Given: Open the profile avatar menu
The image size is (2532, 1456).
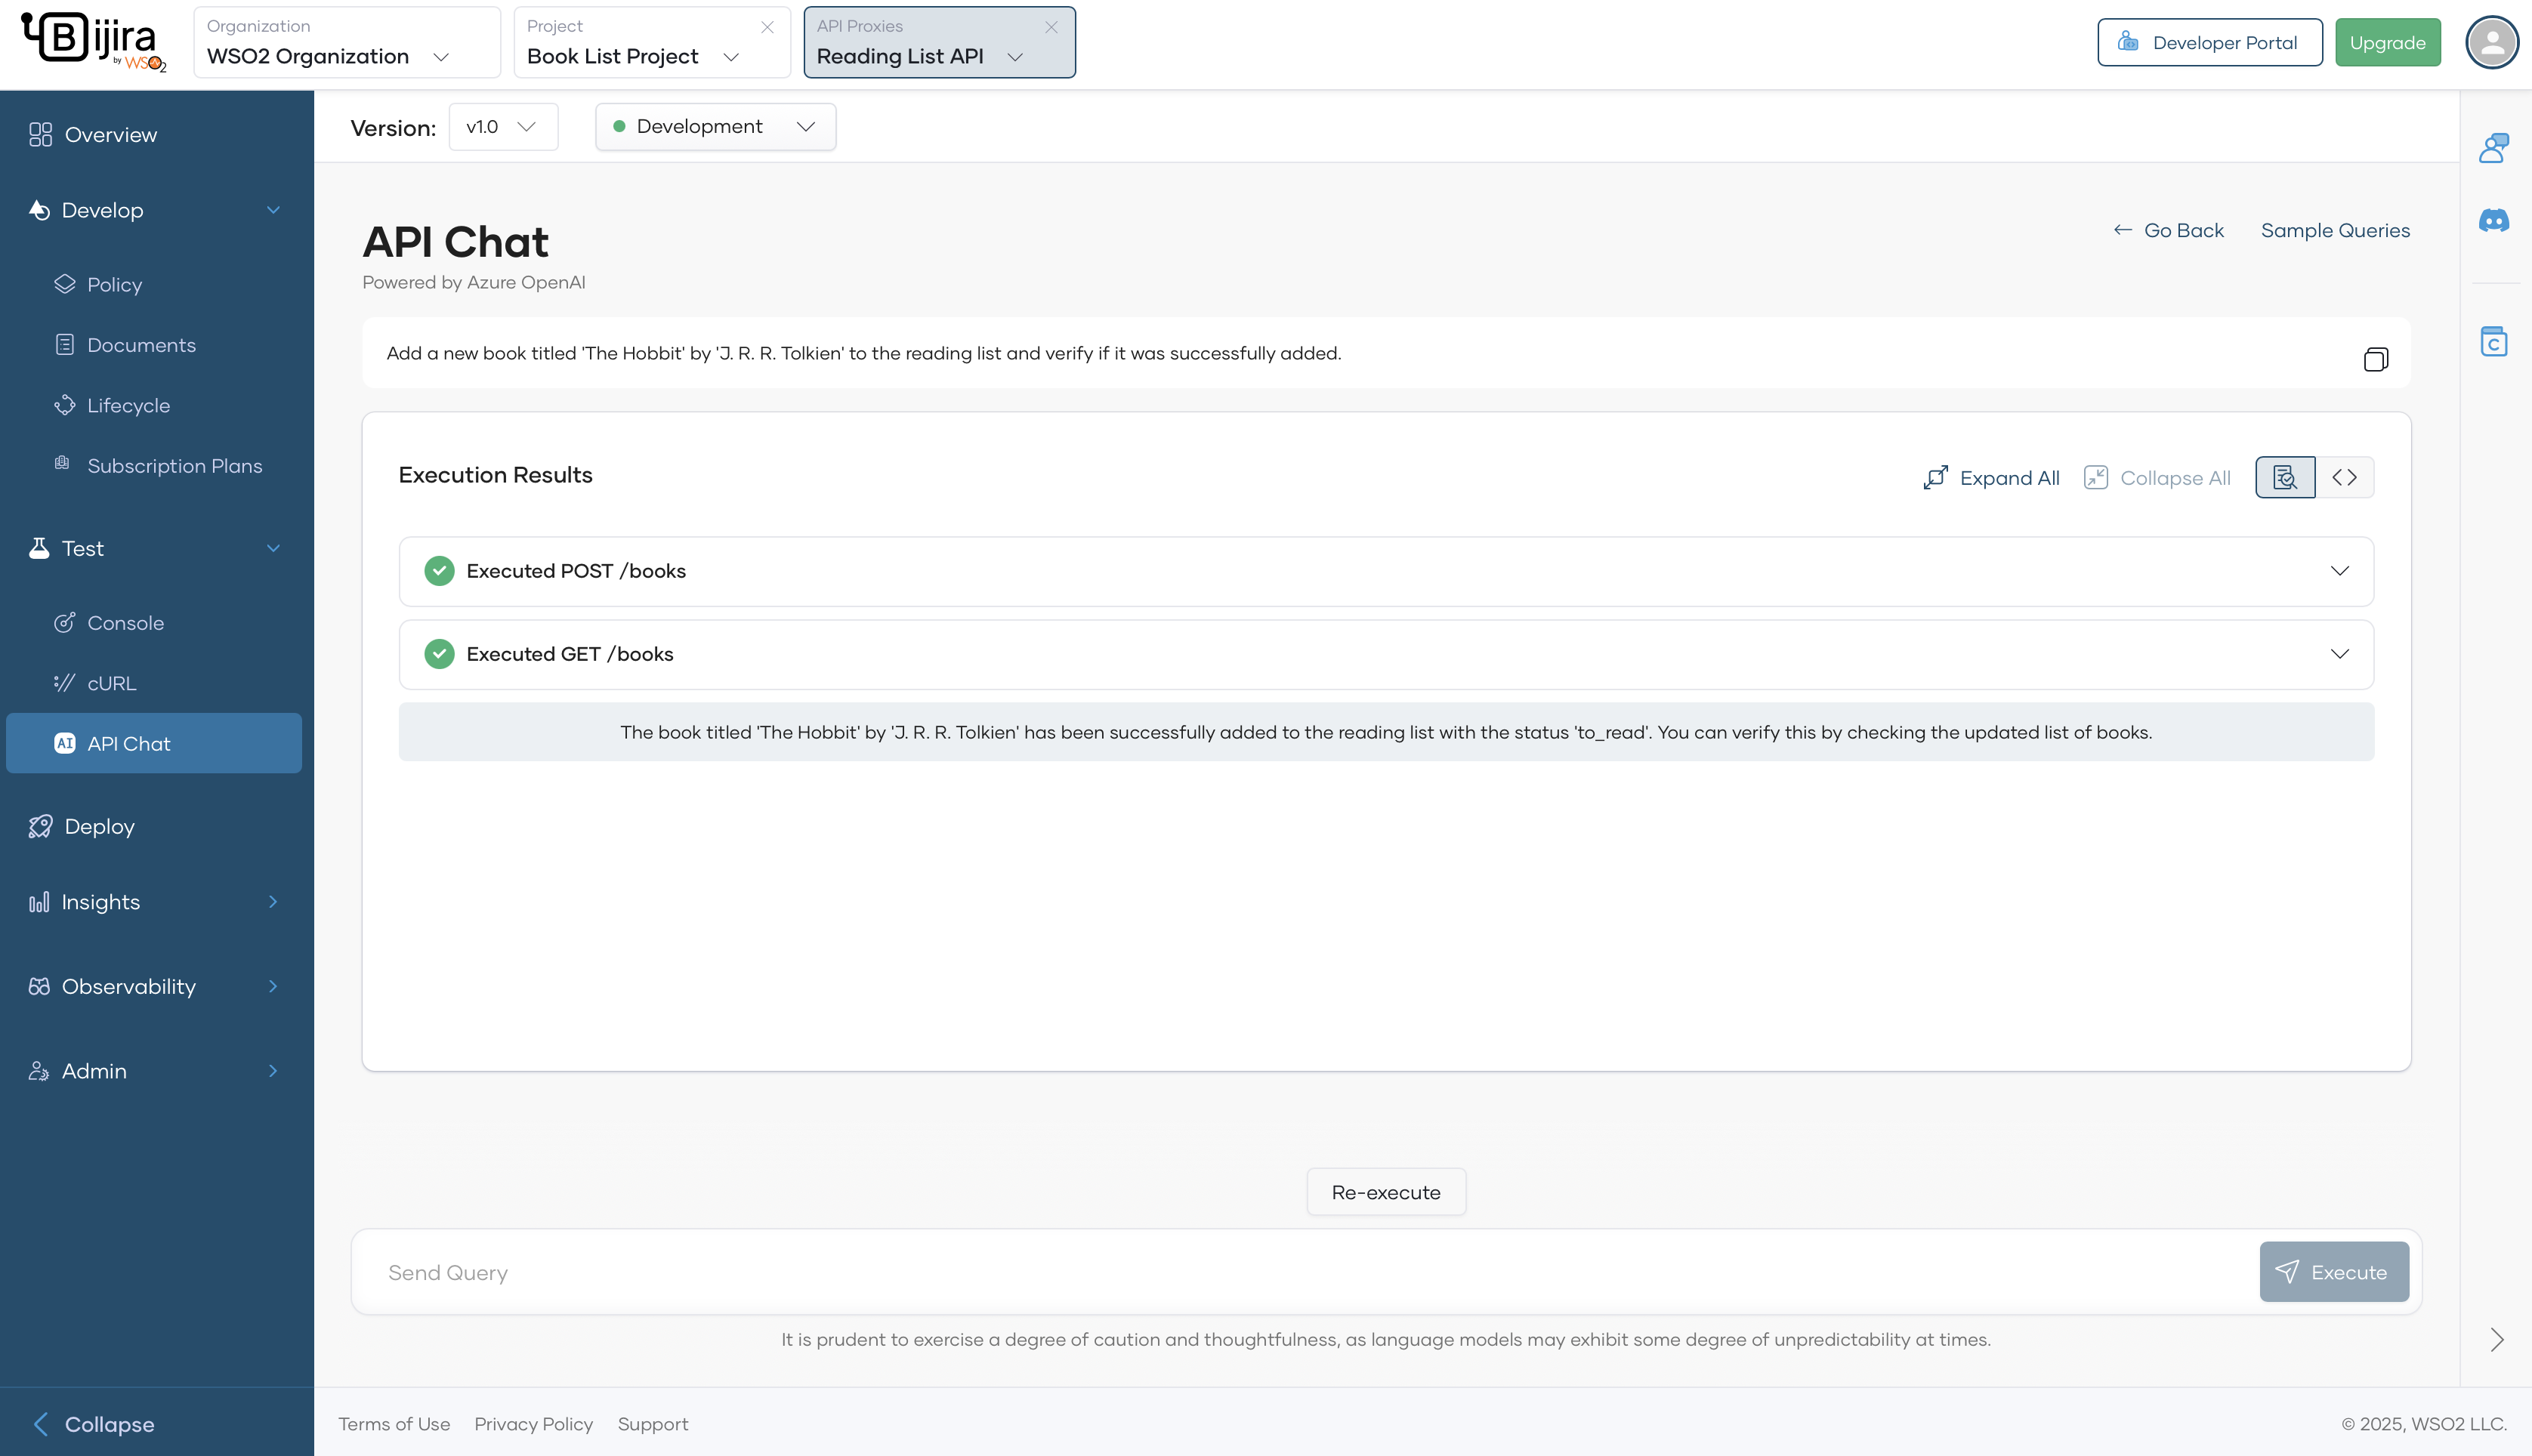Looking at the screenshot, I should pos(2491,42).
